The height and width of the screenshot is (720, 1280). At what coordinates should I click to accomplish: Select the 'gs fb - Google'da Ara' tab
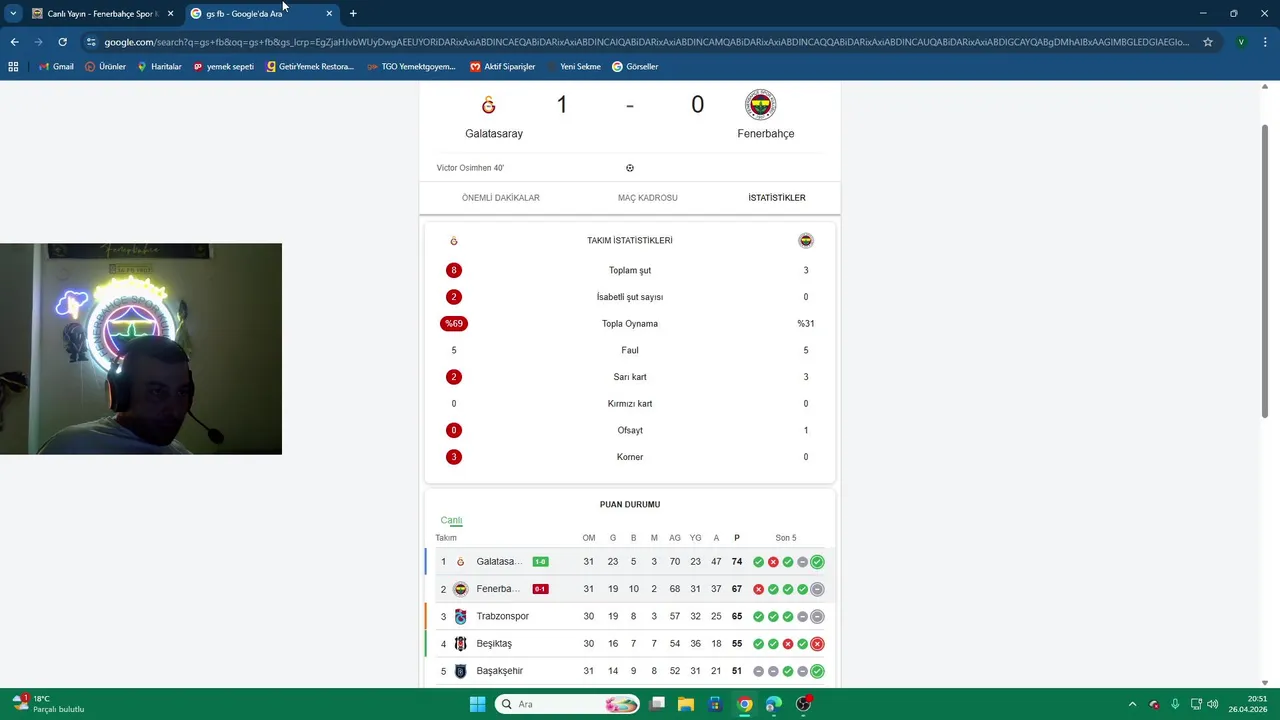[x=261, y=14]
